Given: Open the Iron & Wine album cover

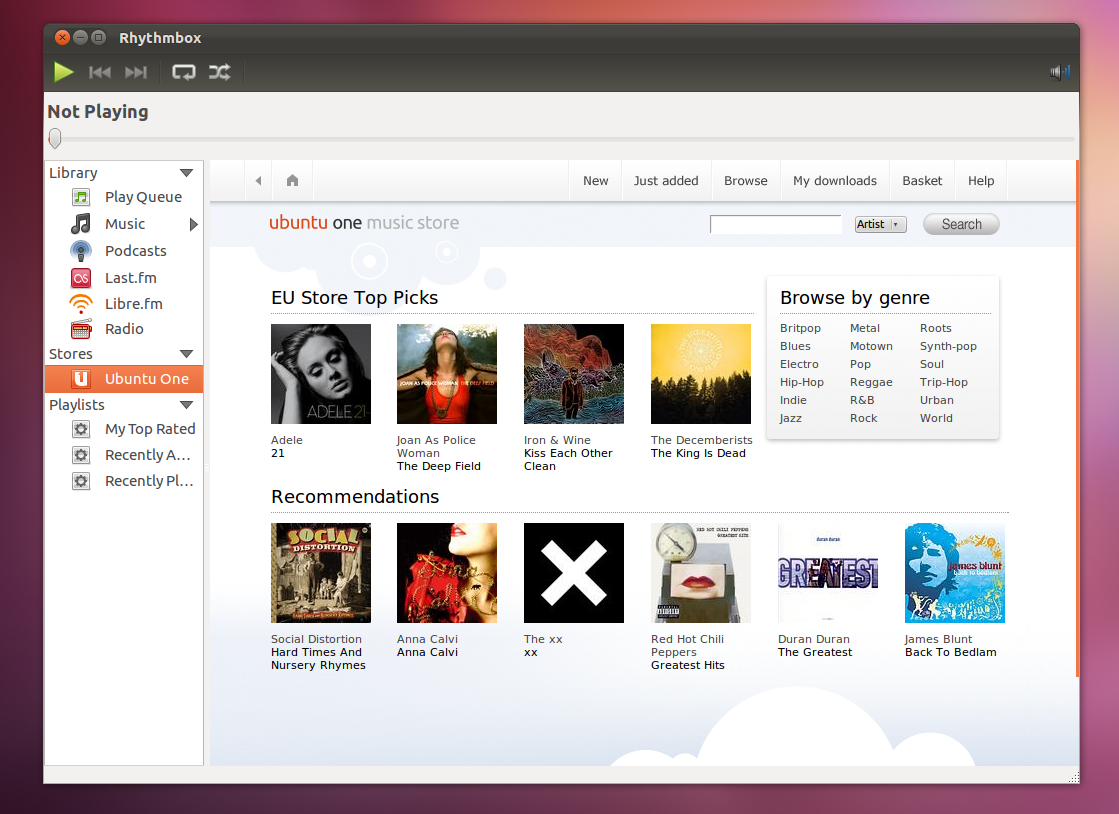Looking at the screenshot, I should click(x=574, y=374).
